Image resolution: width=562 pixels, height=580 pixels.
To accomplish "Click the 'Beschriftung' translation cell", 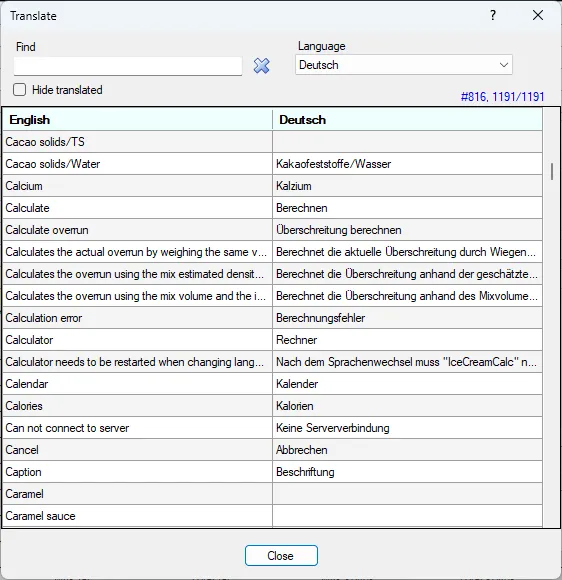I will (x=407, y=472).
